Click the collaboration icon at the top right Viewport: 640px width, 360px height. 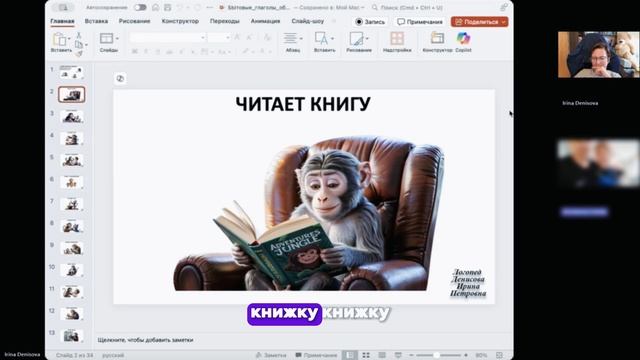pos(504,7)
